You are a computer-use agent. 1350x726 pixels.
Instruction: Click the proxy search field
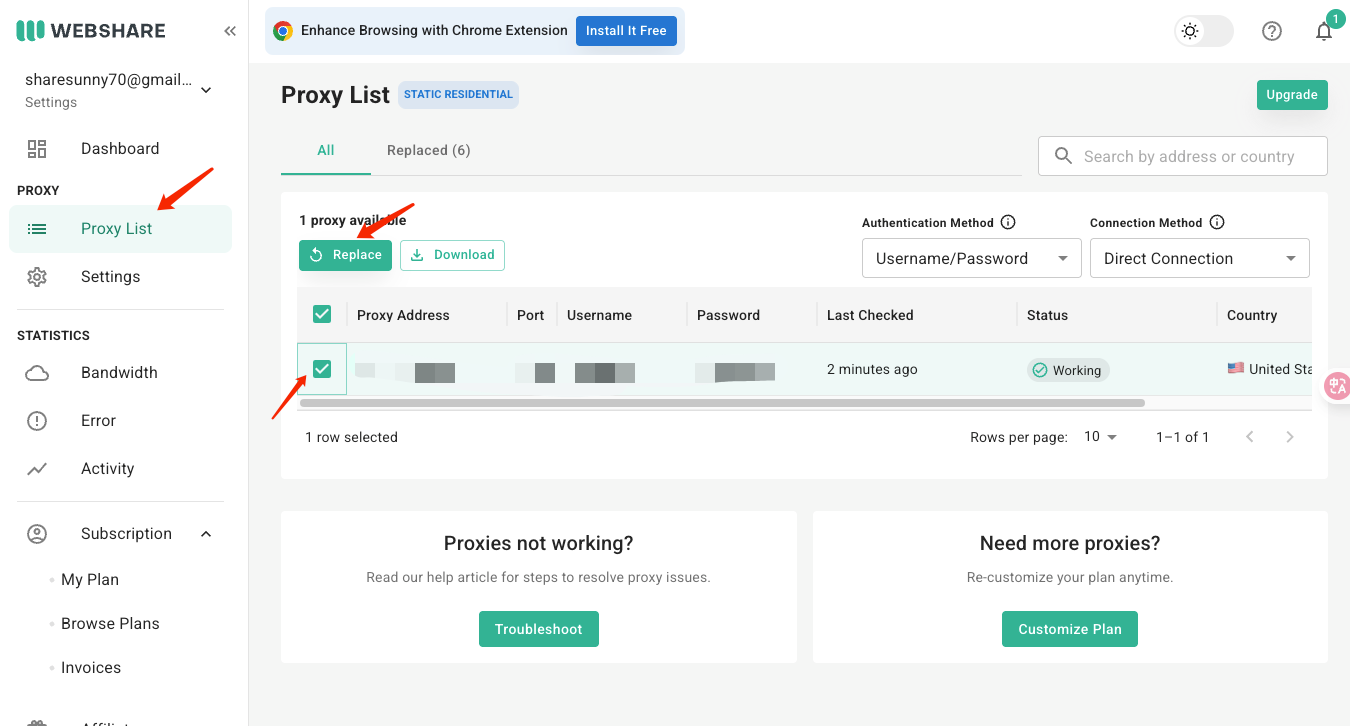1183,156
